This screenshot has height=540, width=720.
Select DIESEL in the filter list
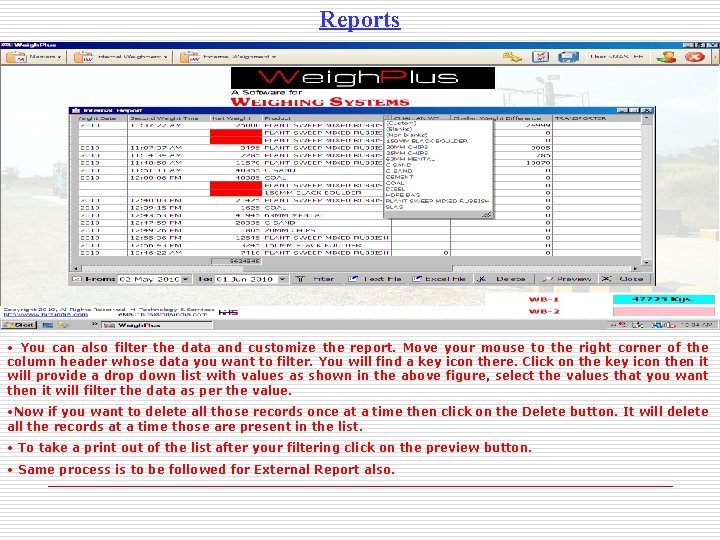pyautogui.click(x=396, y=189)
